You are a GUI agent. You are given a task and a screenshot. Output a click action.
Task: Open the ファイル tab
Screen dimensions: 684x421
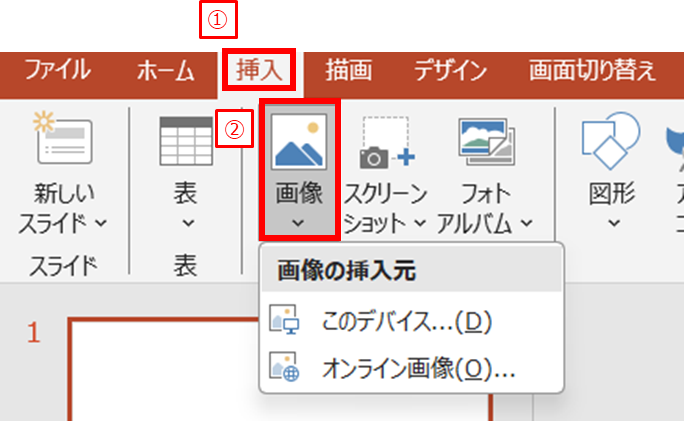click(x=57, y=71)
